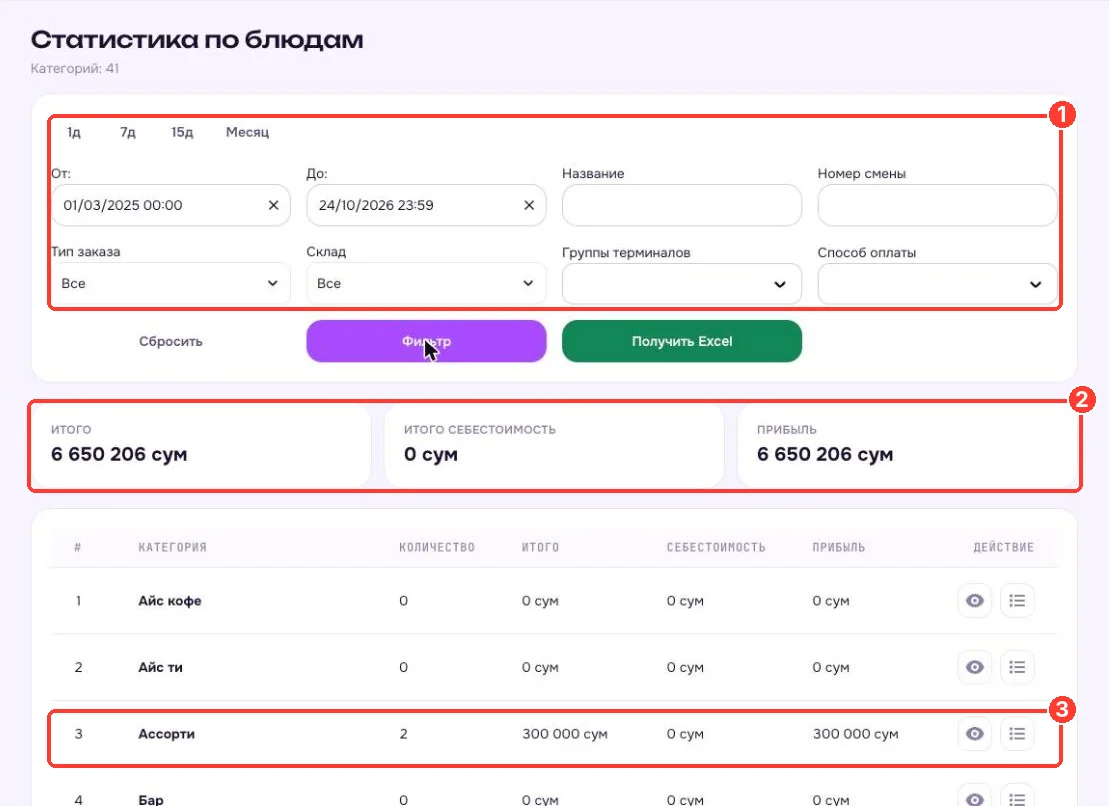The height and width of the screenshot is (806, 1109).
Task: Focus the Название input field
Action: click(x=682, y=205)
